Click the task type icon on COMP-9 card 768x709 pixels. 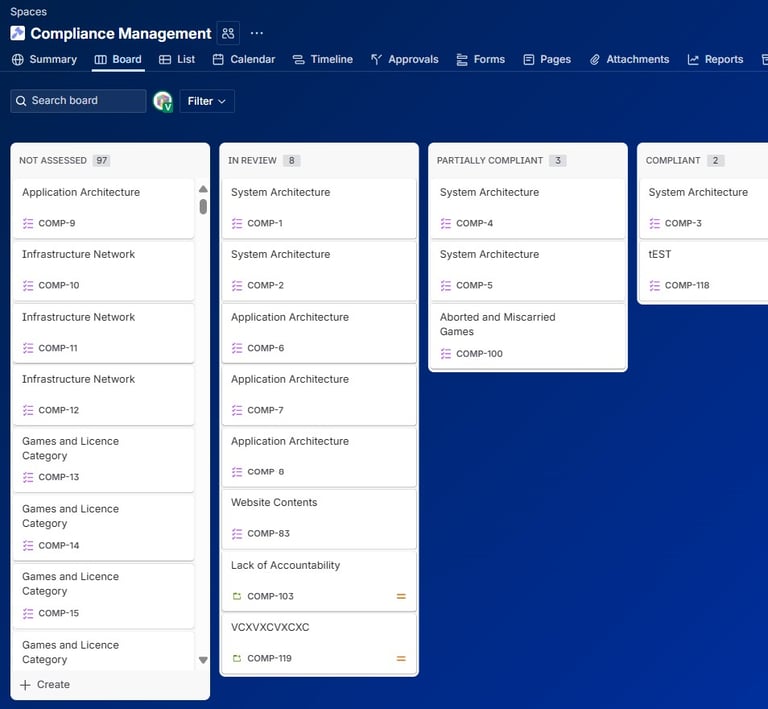pos(28,223)
